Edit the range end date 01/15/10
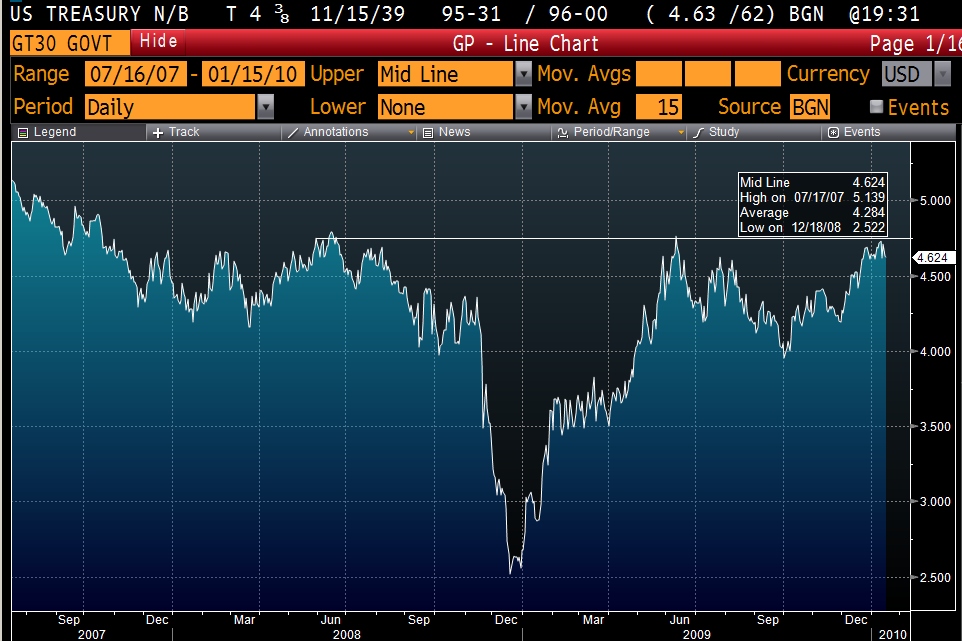 coord(253,74)
